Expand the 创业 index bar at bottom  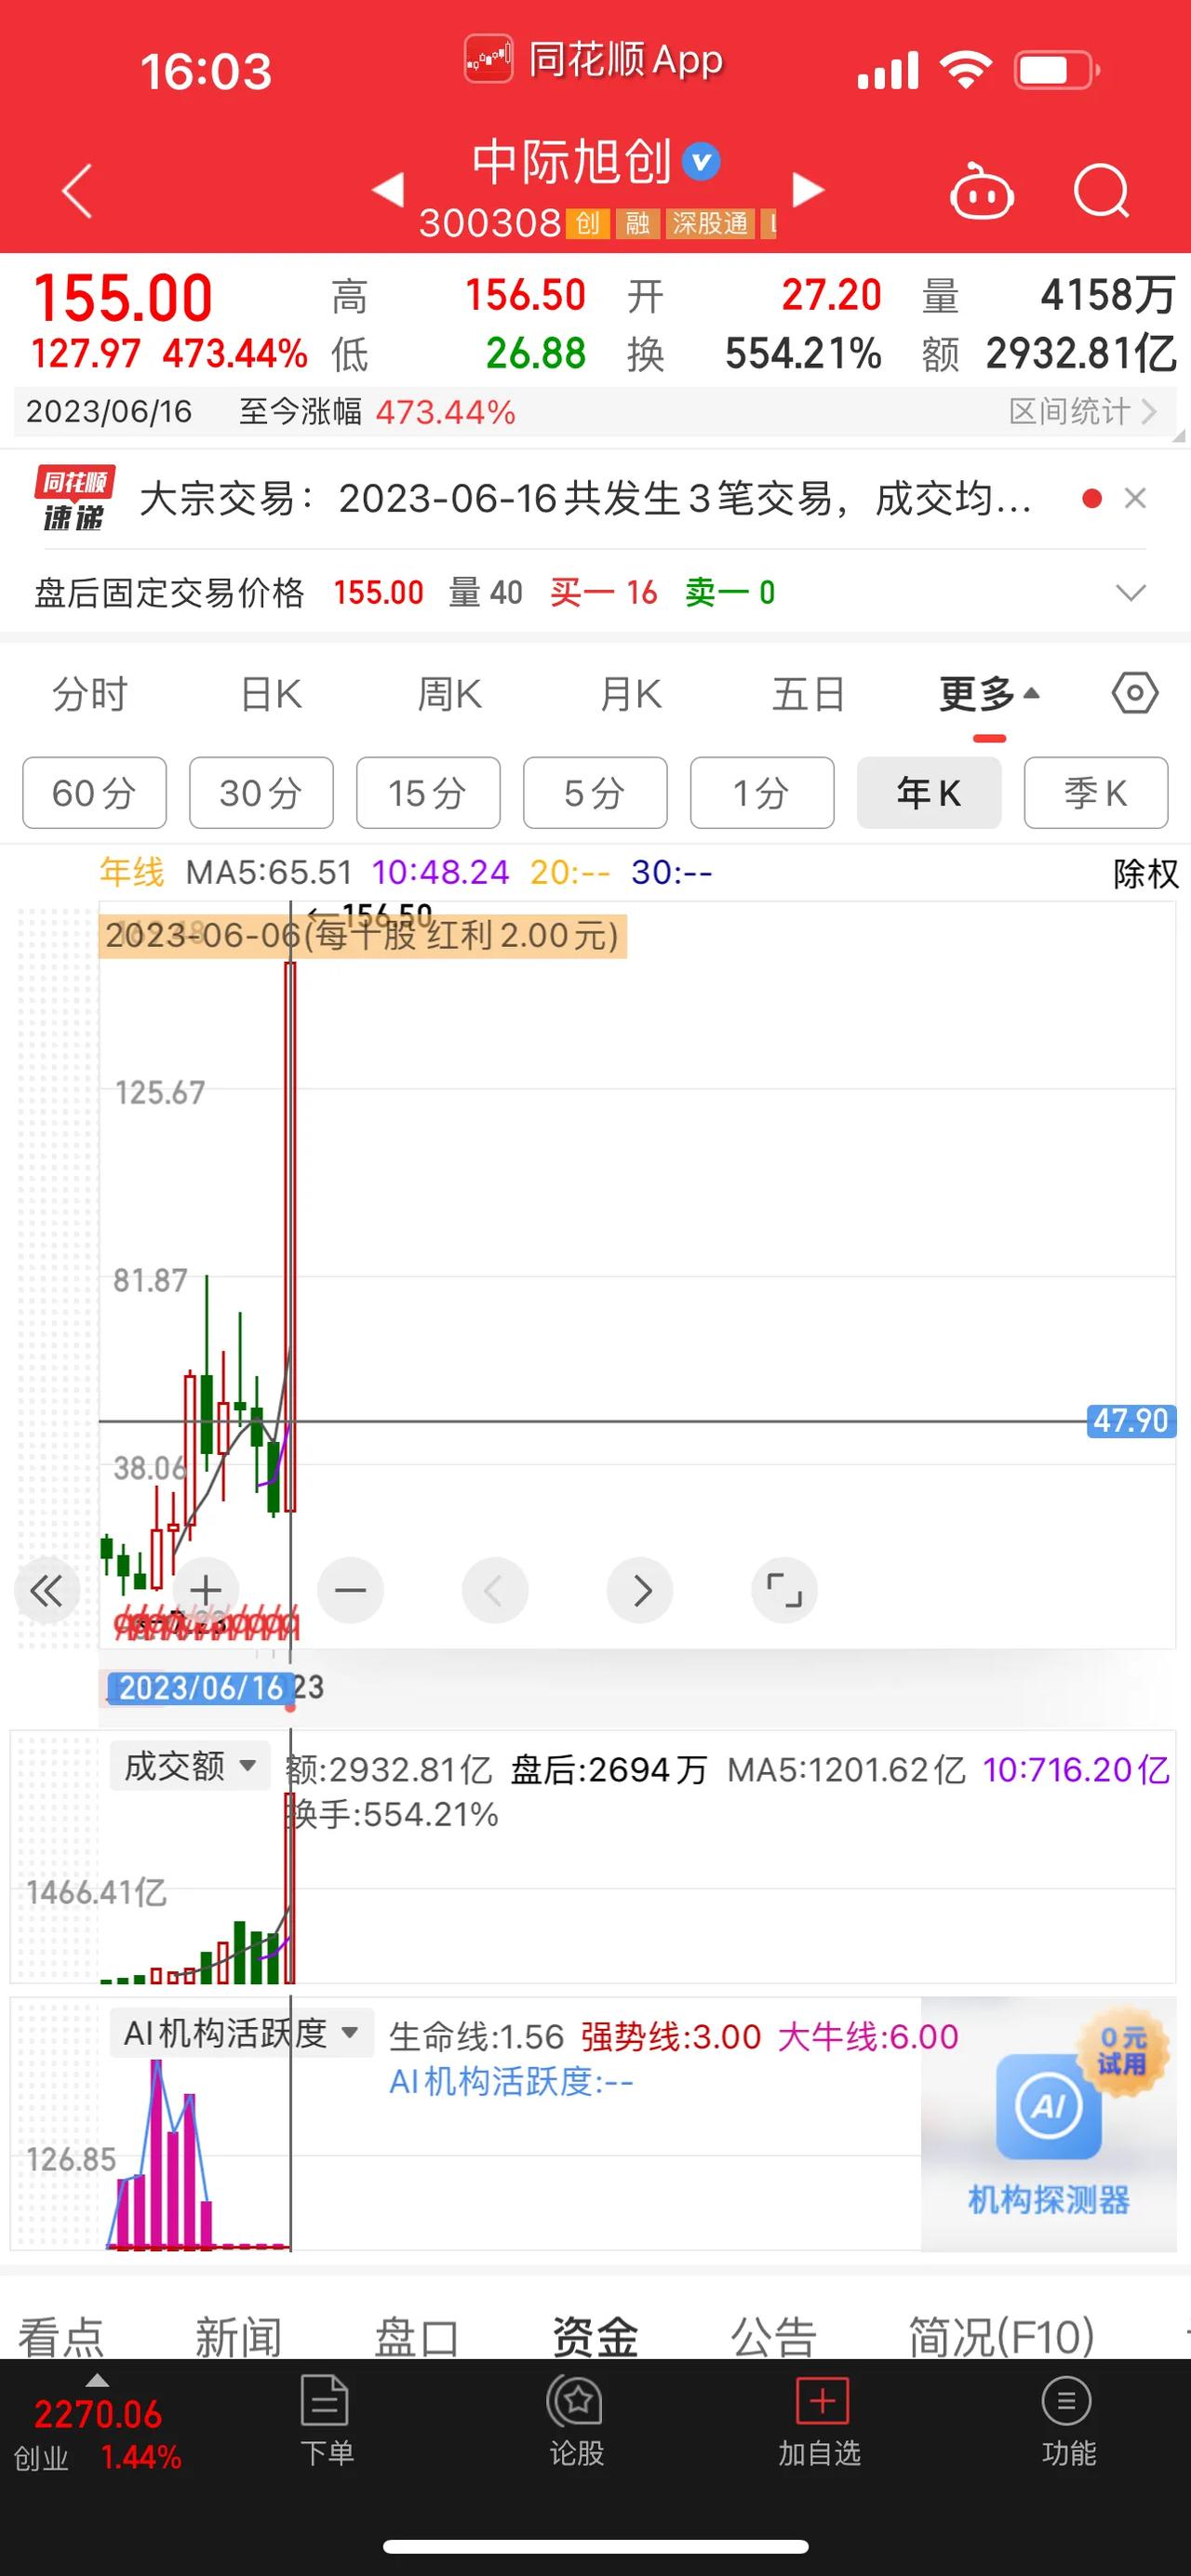point(97,2421)
